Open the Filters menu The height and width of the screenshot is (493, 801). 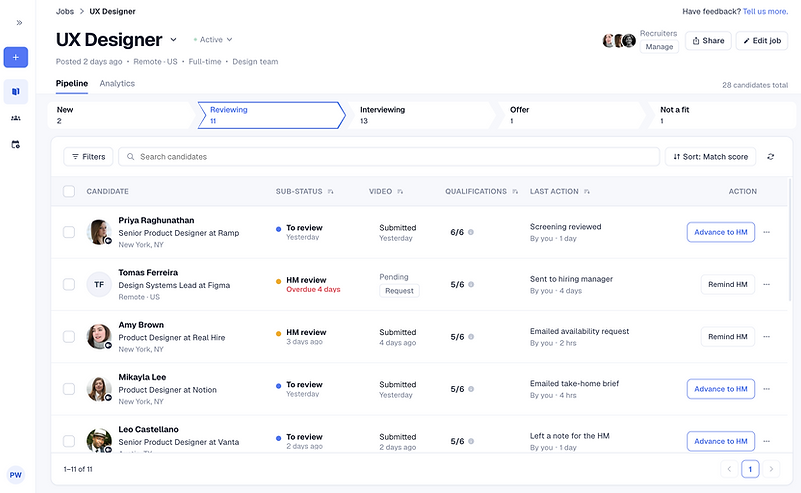[x=88, y=157]
